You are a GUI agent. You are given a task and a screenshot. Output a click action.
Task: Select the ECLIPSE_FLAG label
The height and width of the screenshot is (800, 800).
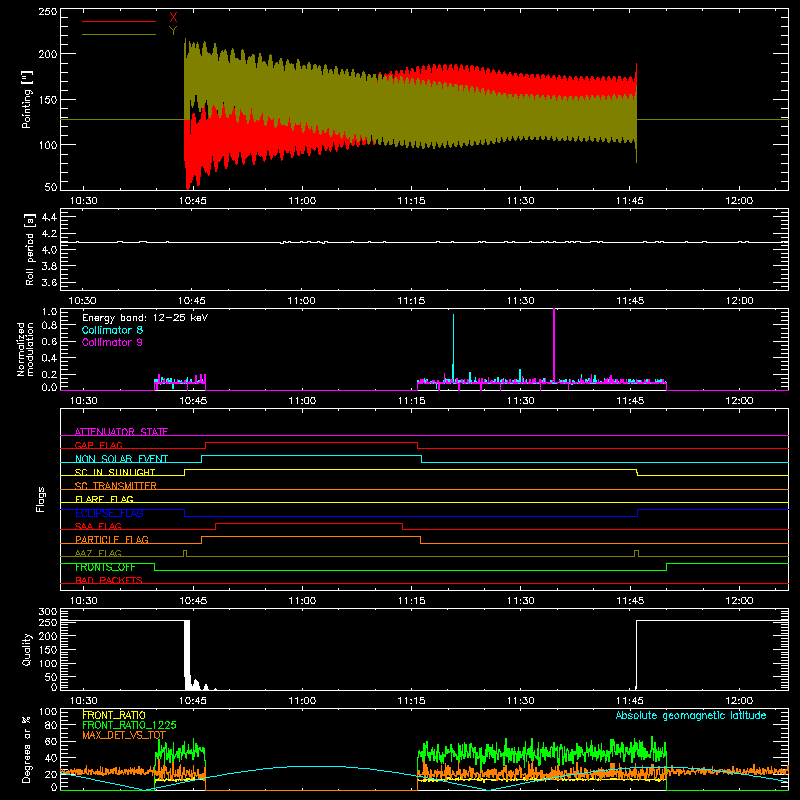point(109,513)
